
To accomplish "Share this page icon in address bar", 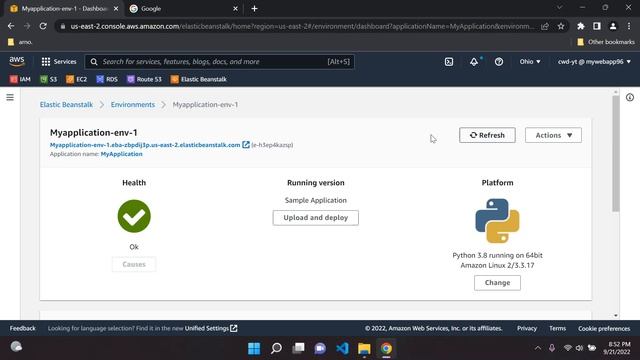I will [x=545, y=26].
